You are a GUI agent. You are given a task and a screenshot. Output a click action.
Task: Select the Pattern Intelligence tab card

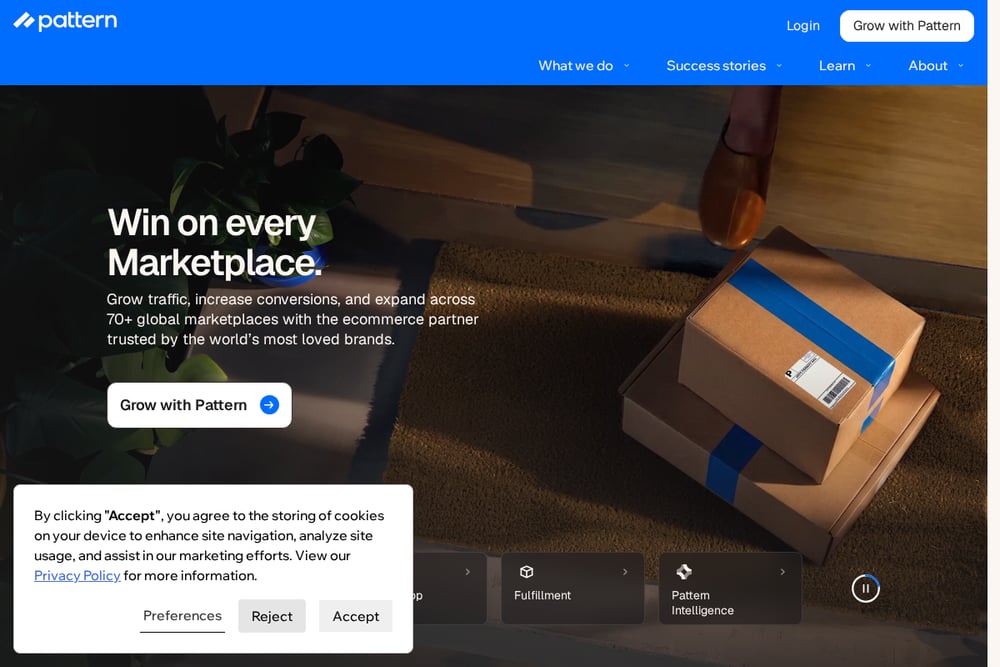[x=730, y=588]
